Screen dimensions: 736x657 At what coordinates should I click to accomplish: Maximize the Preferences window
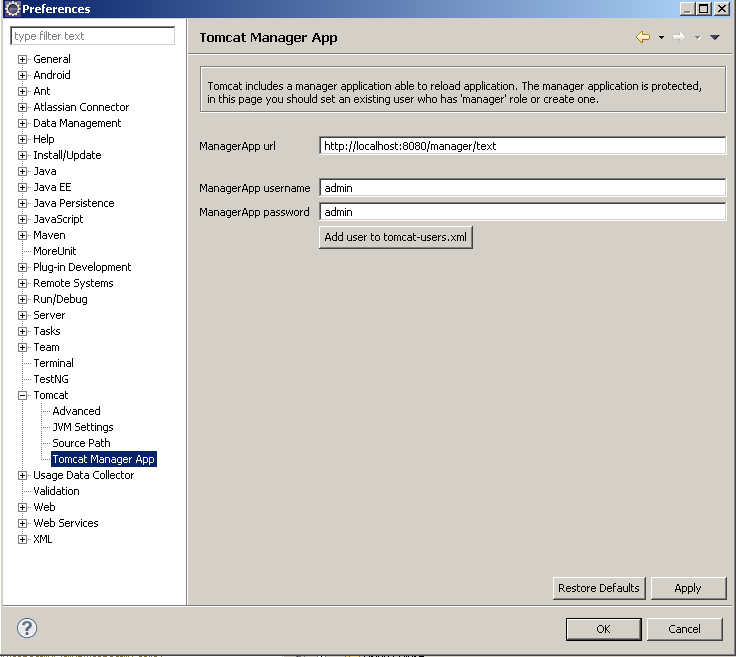point(704,8)
